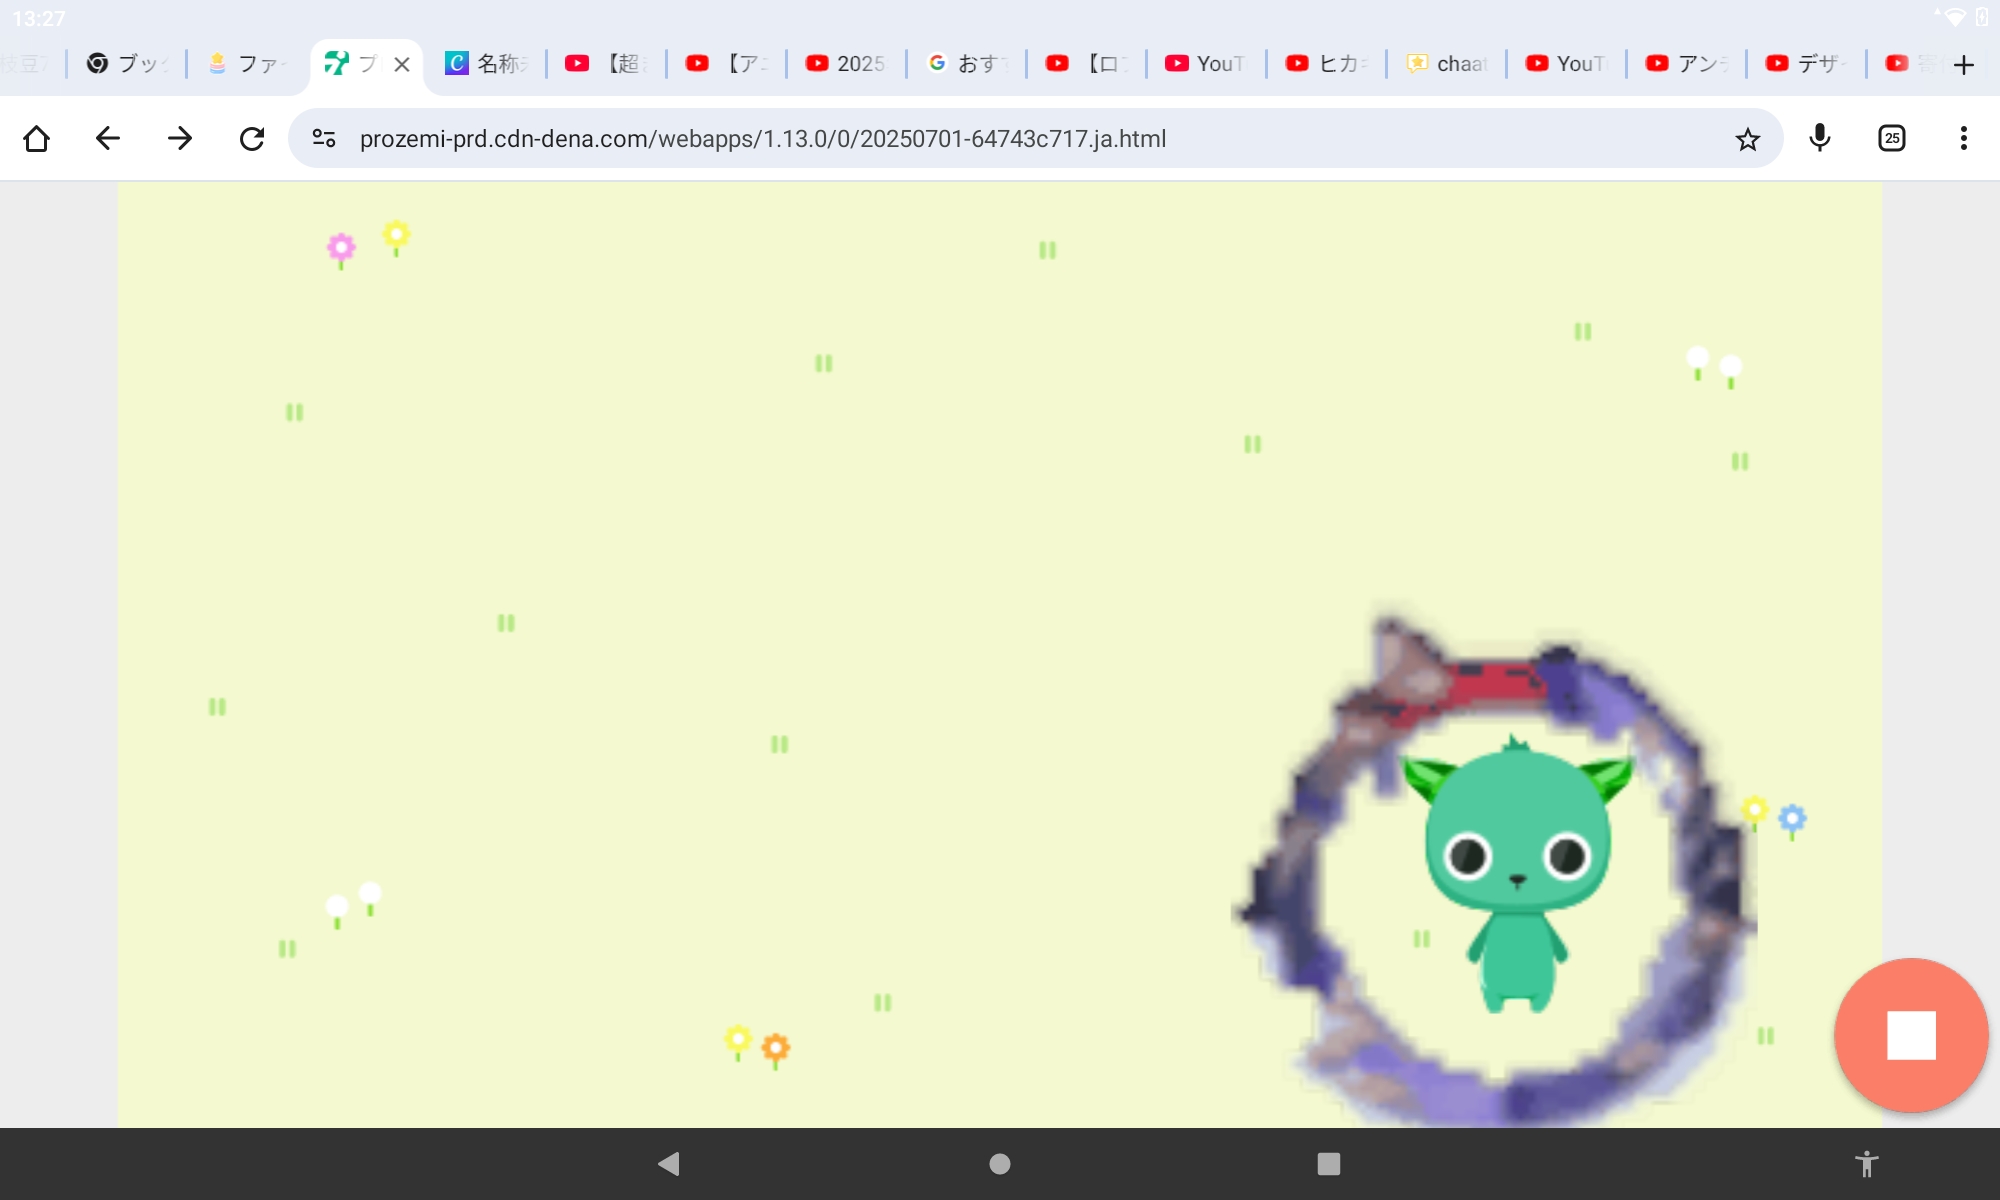Switch to the chaat tab
The width and height of the screenshot is (2000, 1200).
click(x=1447, y=64)
